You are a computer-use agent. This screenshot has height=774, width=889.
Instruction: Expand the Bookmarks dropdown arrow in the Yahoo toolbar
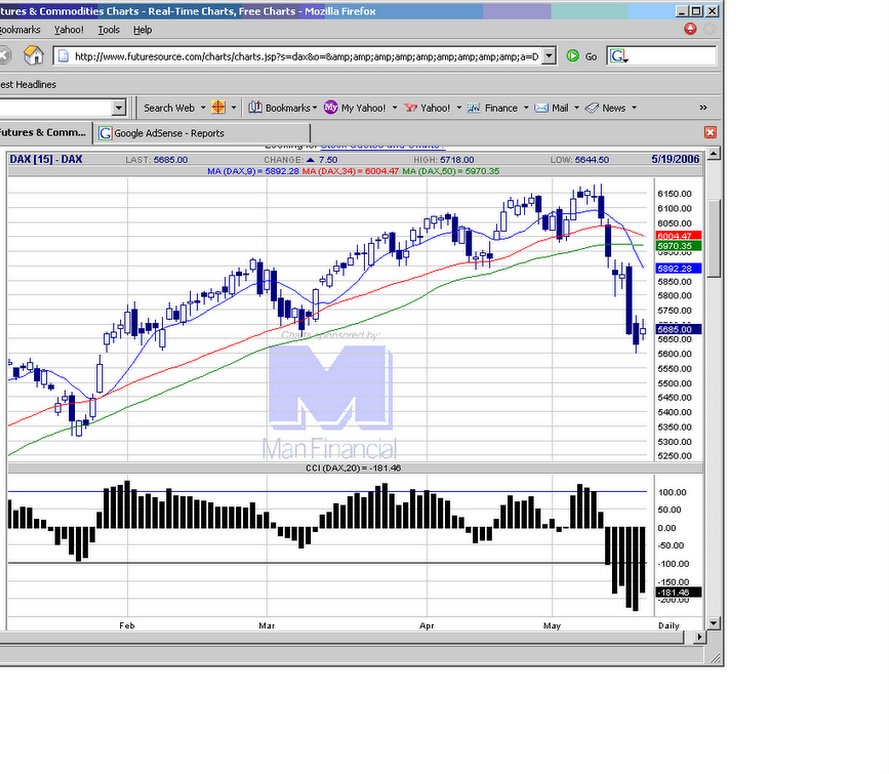pos(315,108)
